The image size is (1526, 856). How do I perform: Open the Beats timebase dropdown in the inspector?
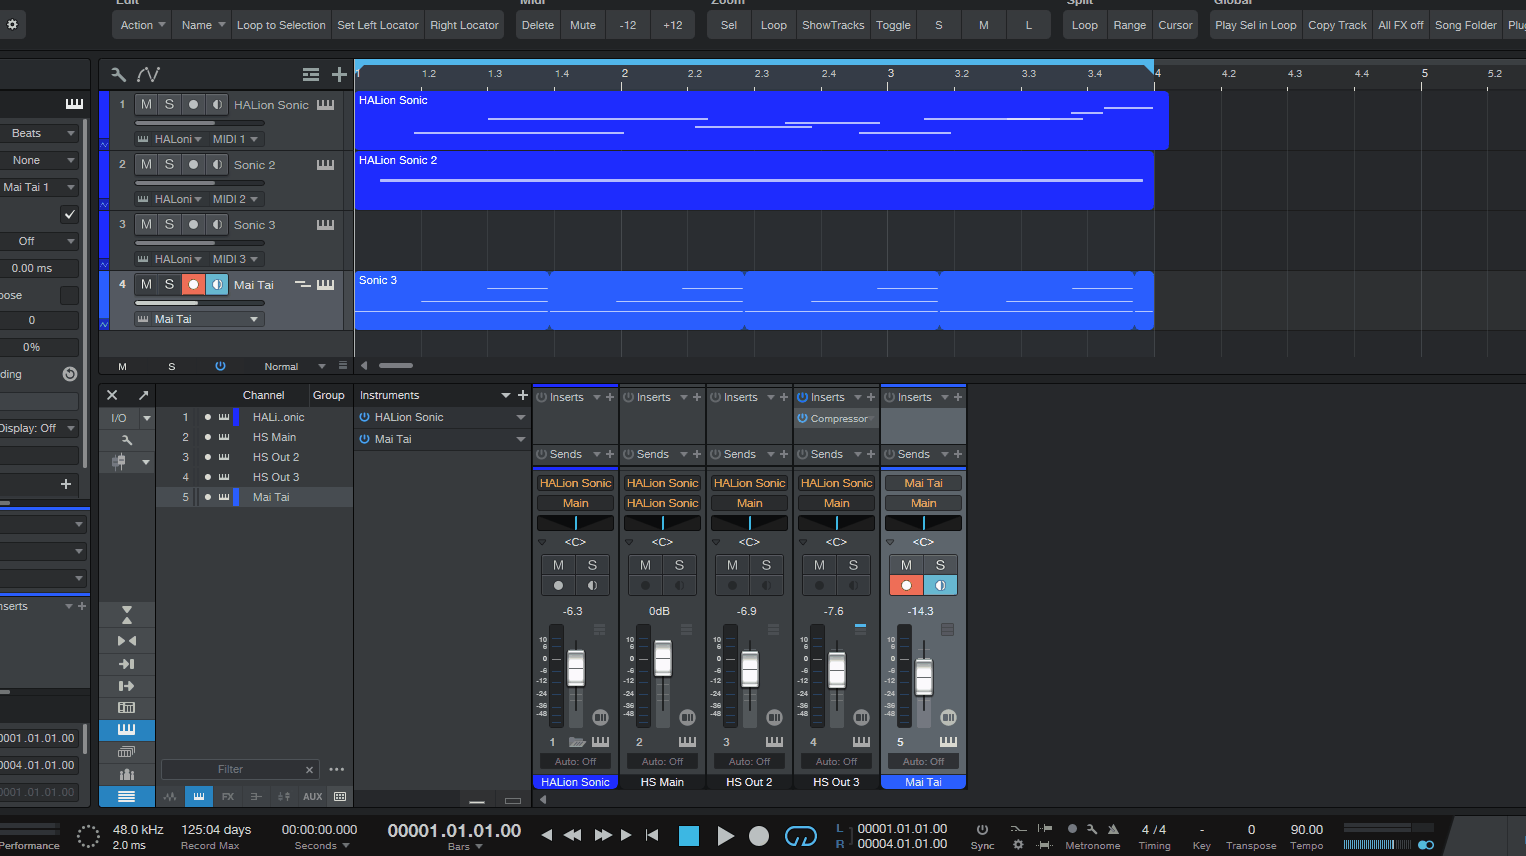tap(40, 132)
